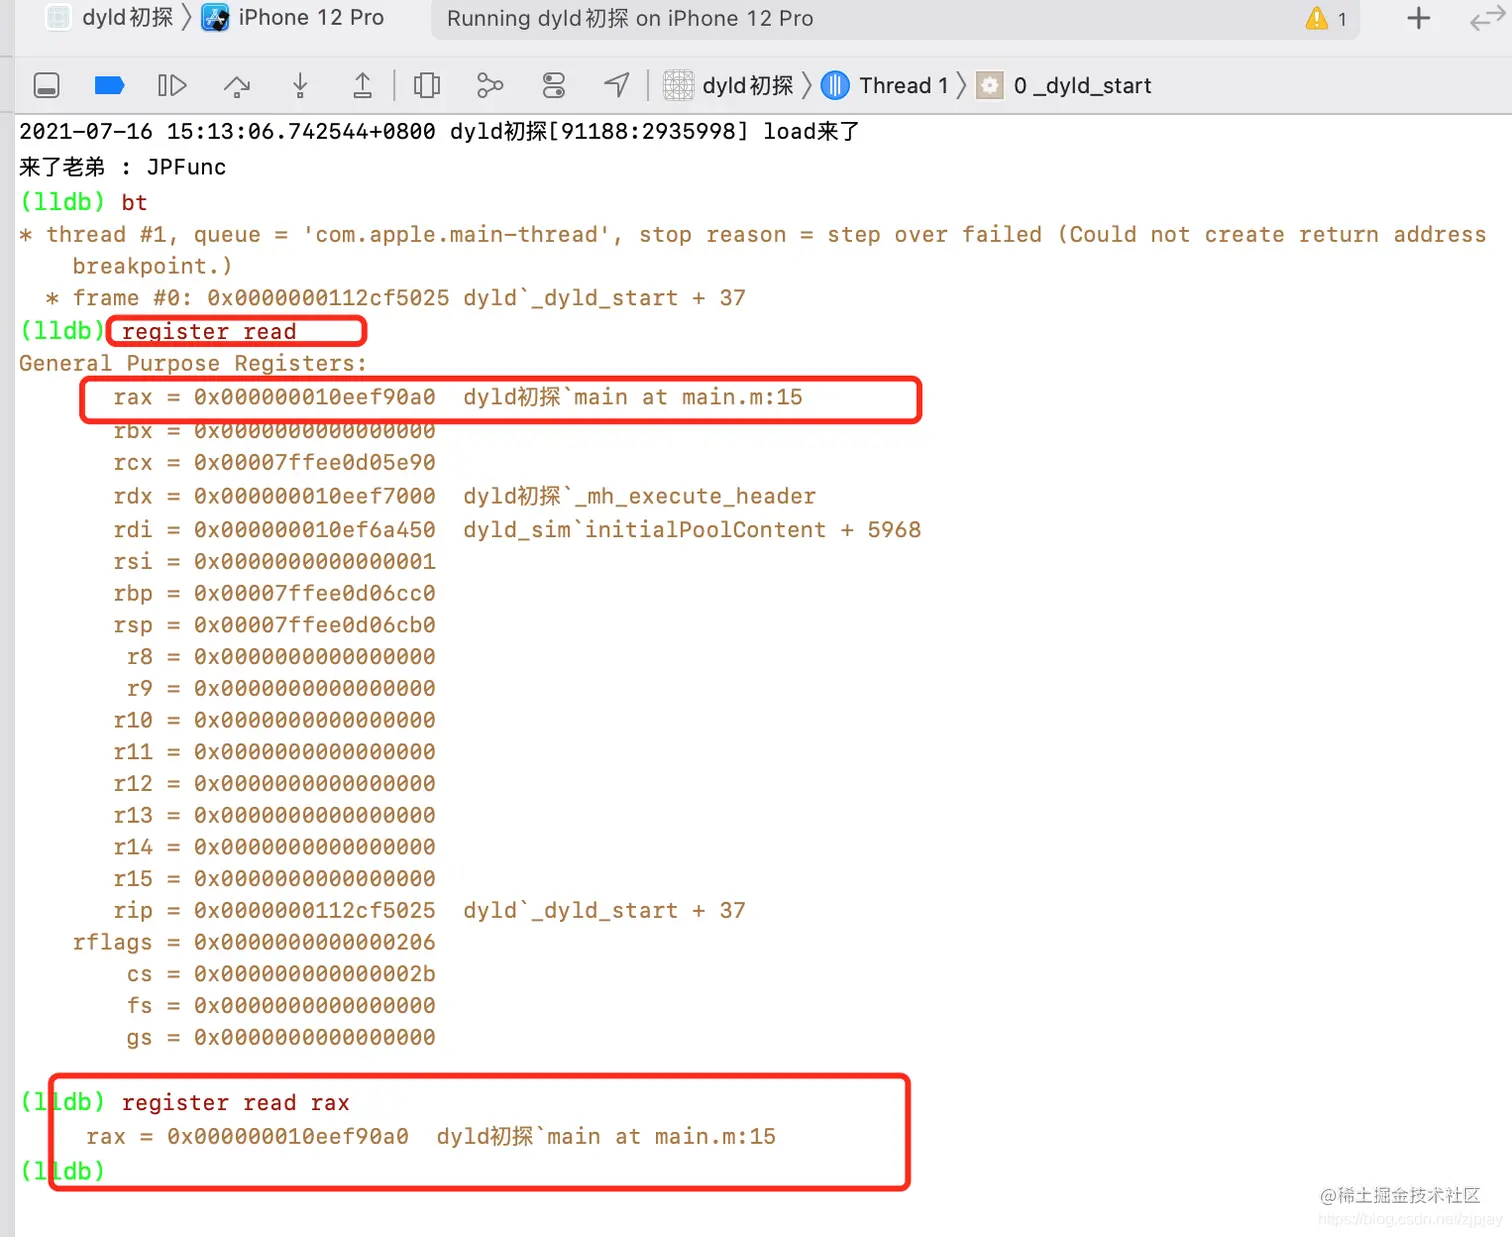This screenshot has width=1512, height=1237.
Task: Click the load来了 log timestamp line
Action: pos(439,132)
